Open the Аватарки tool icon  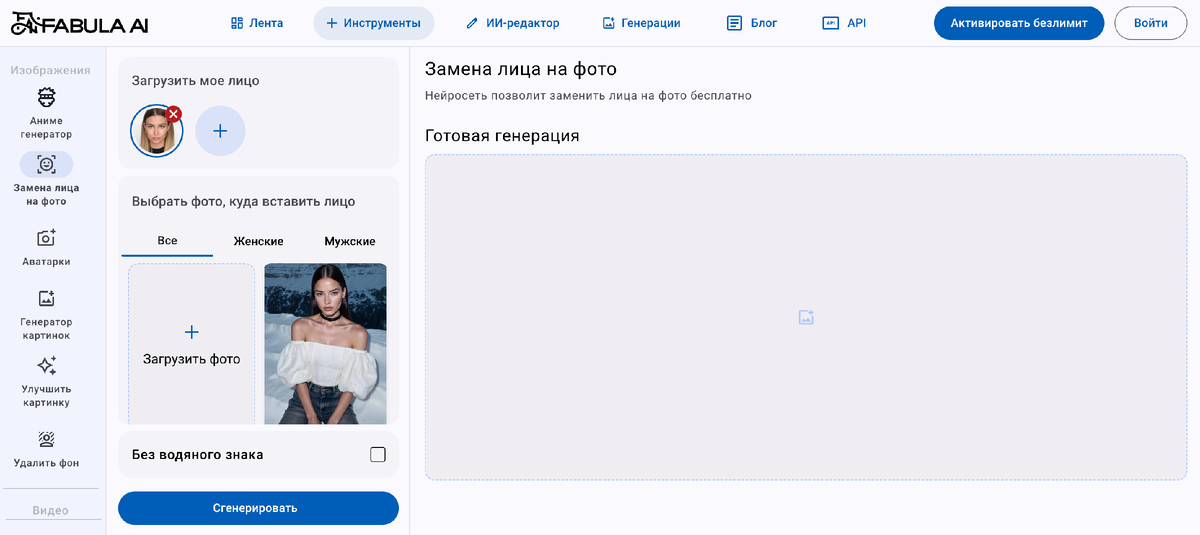point(46,238)
